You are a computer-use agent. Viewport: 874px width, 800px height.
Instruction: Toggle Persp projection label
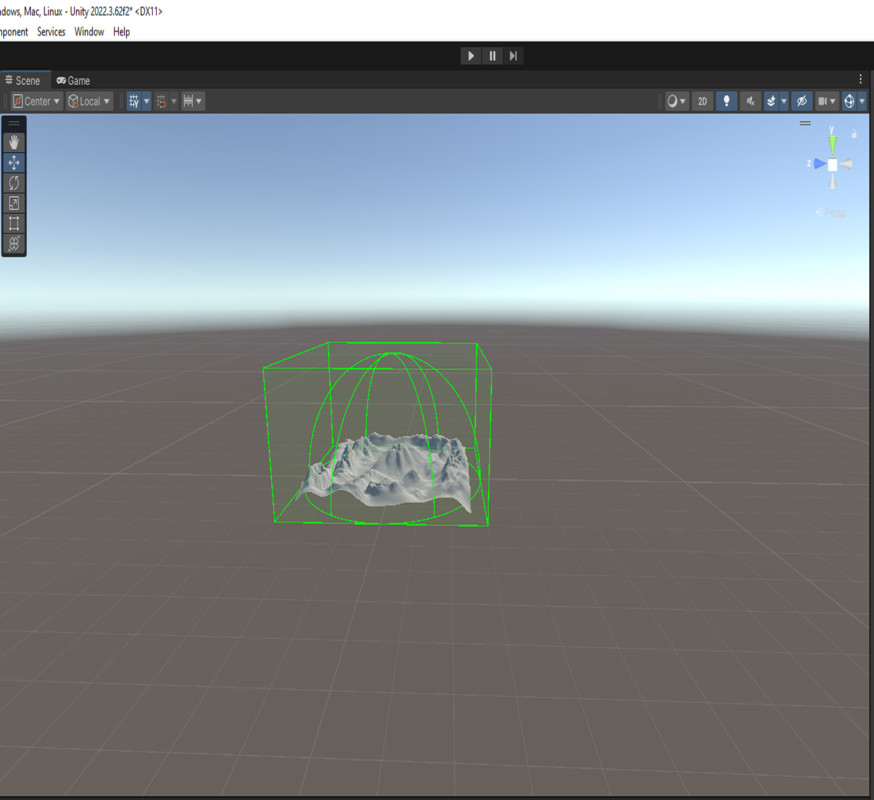(831, 212)
